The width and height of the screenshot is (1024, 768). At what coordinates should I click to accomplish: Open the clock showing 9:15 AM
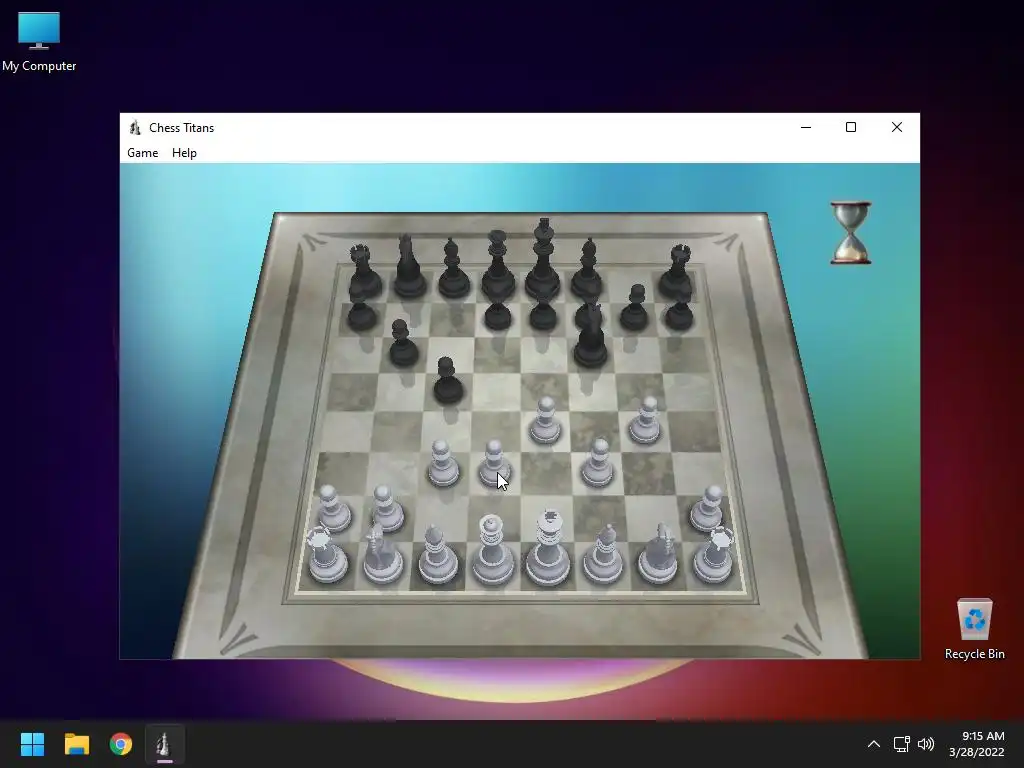coord(976,744)
